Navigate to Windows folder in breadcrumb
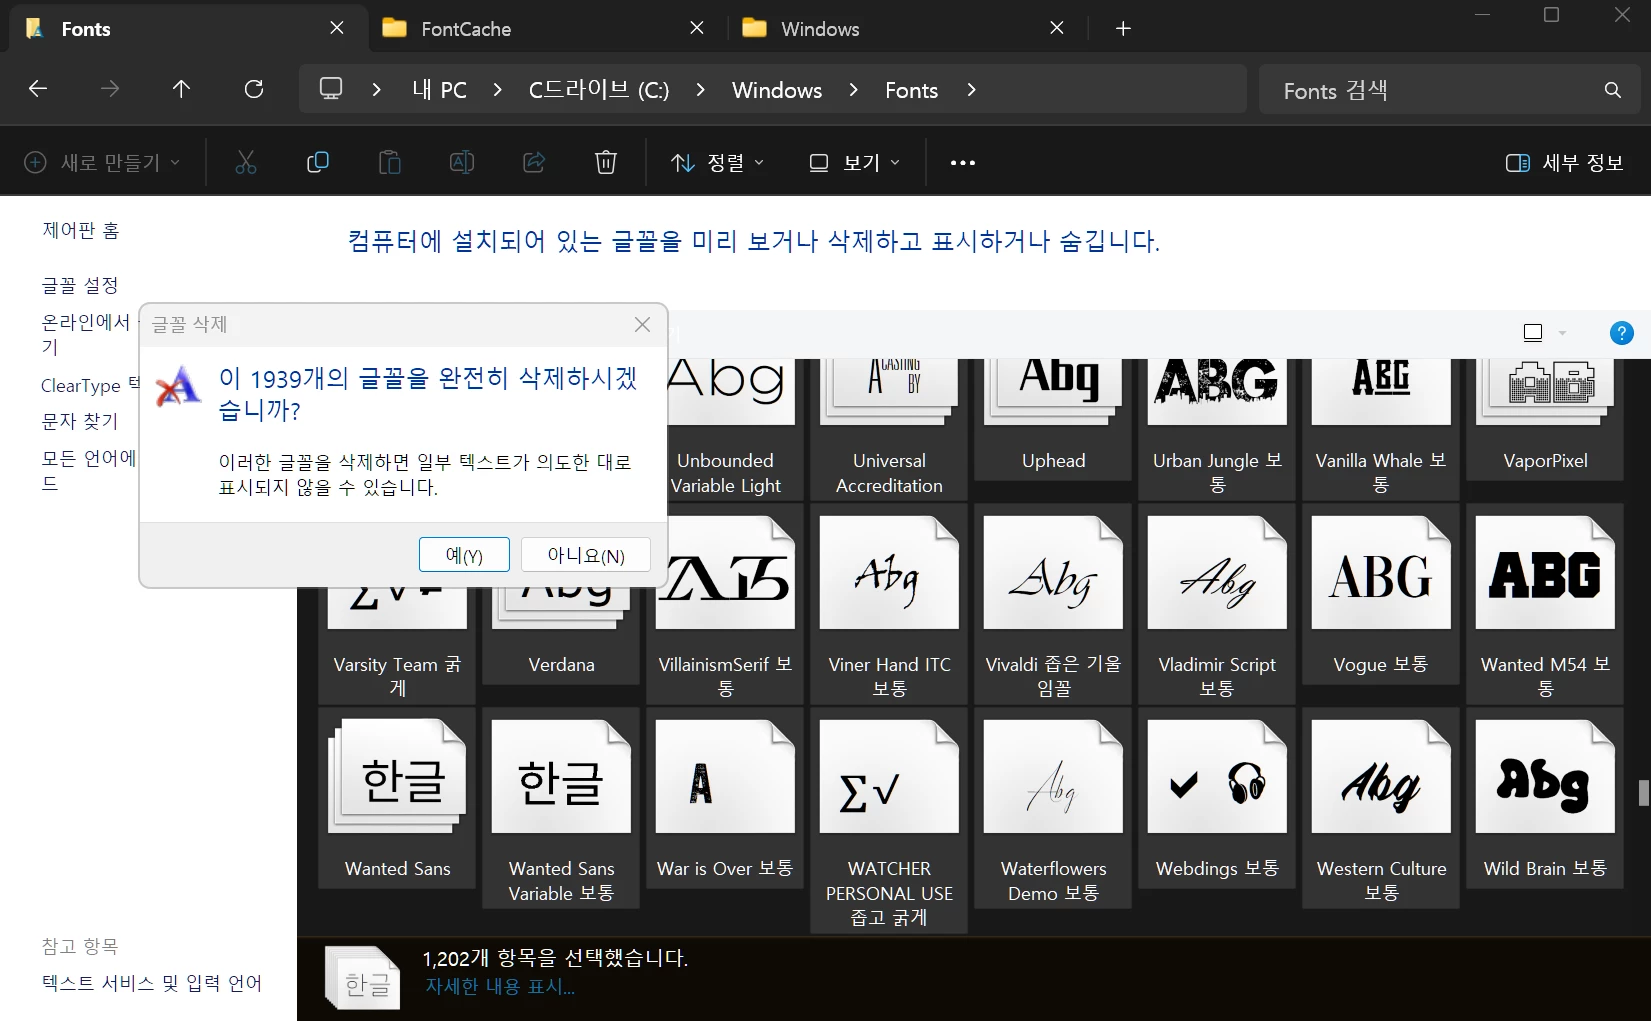This screenshot has height=1021, width=1651. point(777,90)
